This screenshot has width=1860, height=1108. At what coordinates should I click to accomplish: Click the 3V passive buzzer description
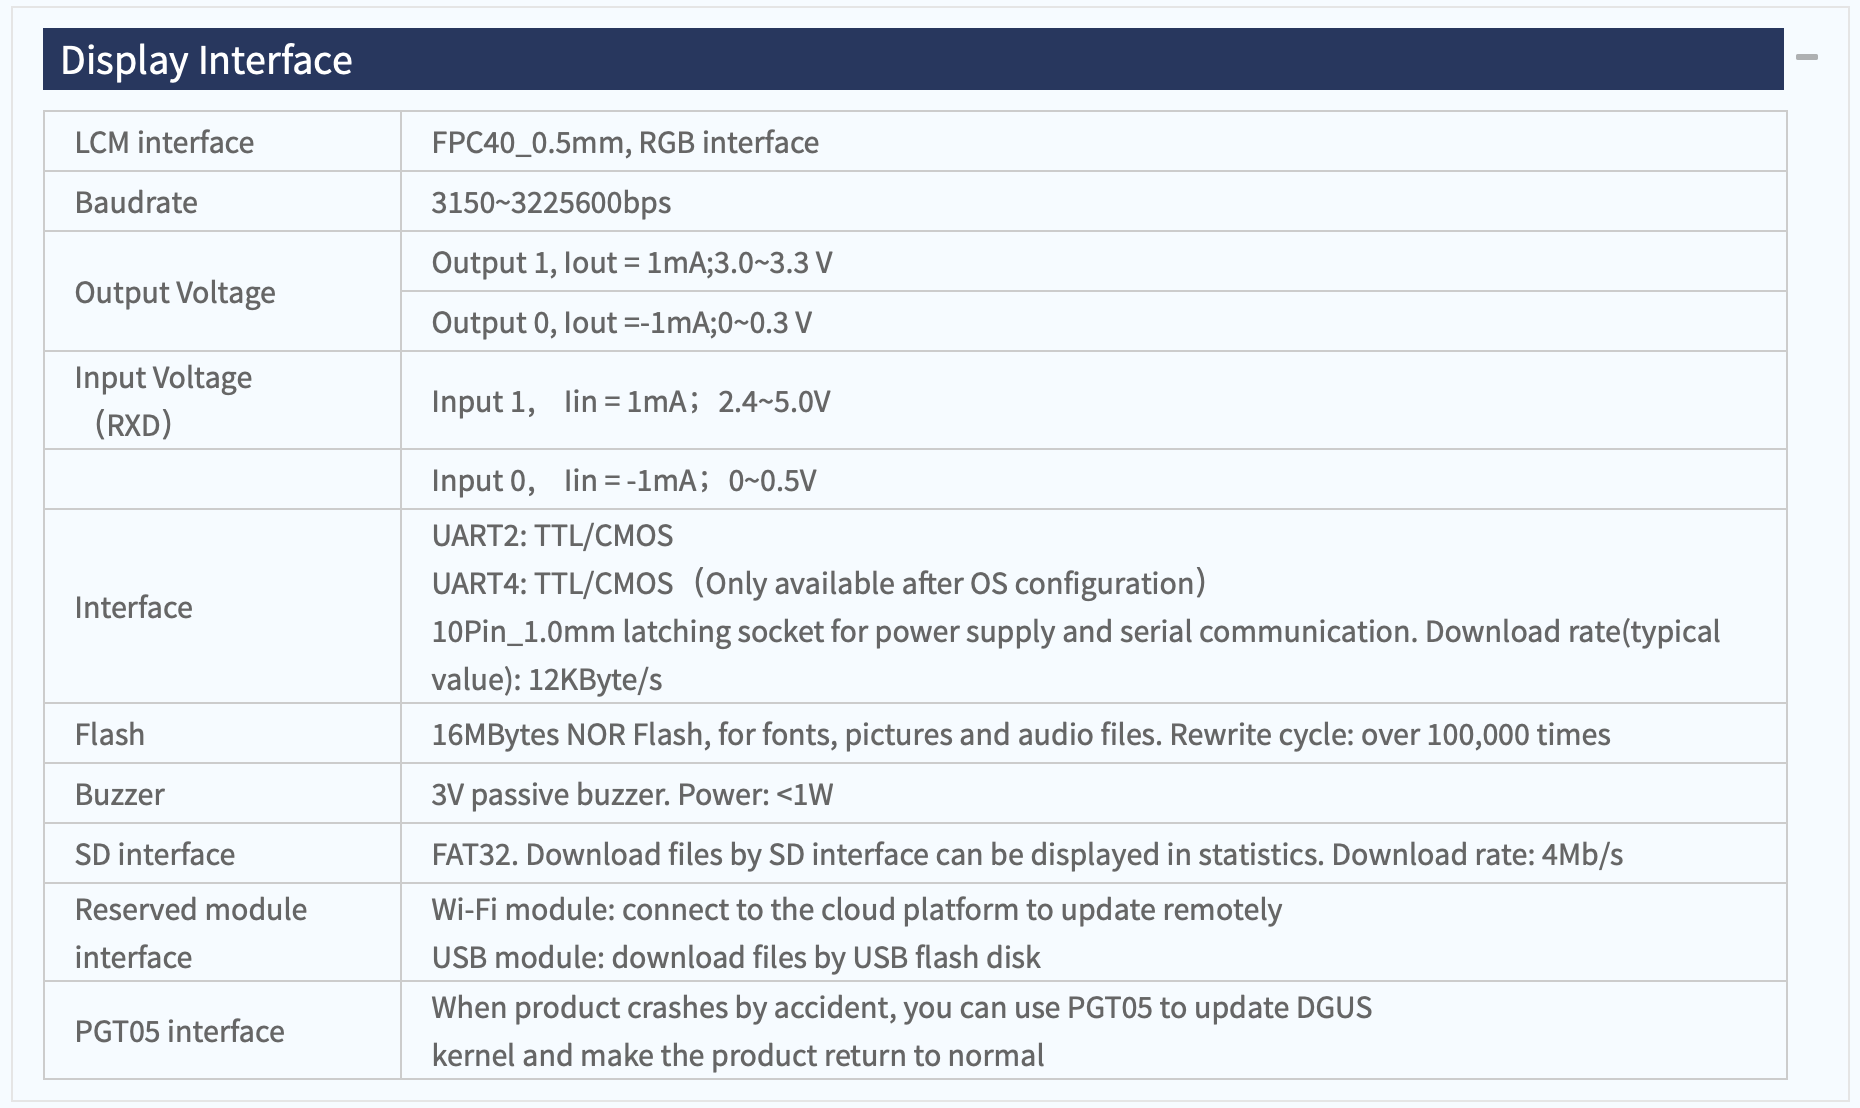tap(632, 794)
